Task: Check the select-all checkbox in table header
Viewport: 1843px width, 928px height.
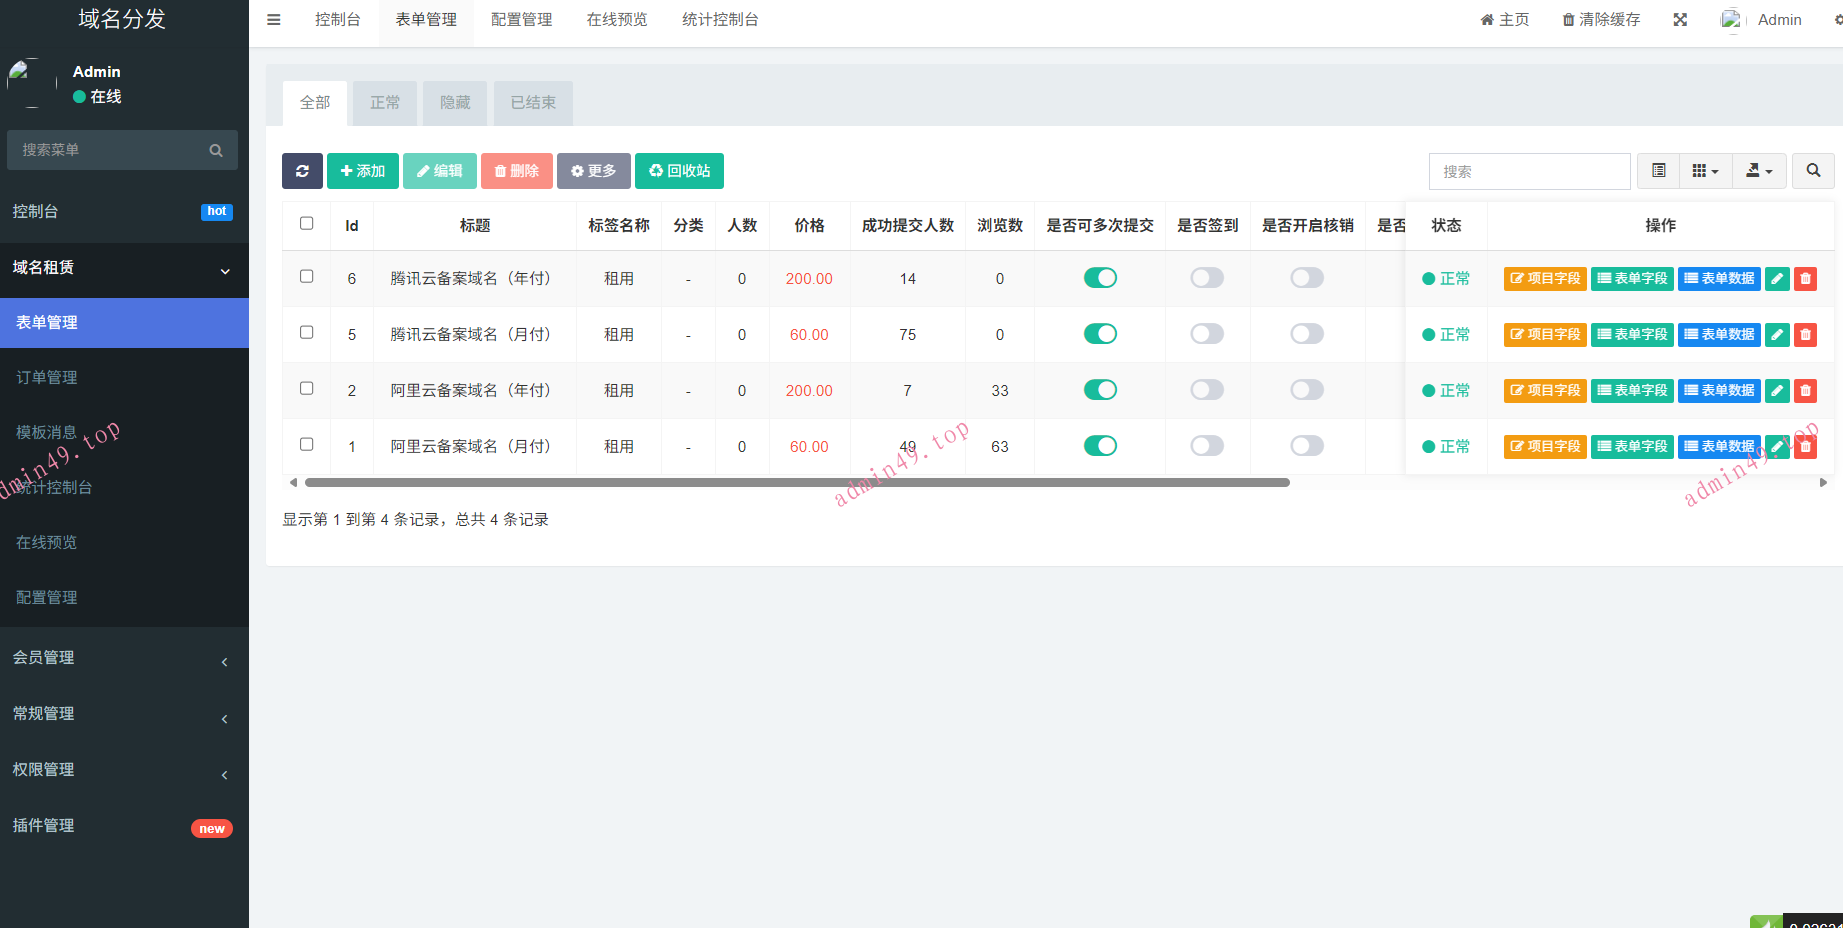Action: click(x=307, y=224)
